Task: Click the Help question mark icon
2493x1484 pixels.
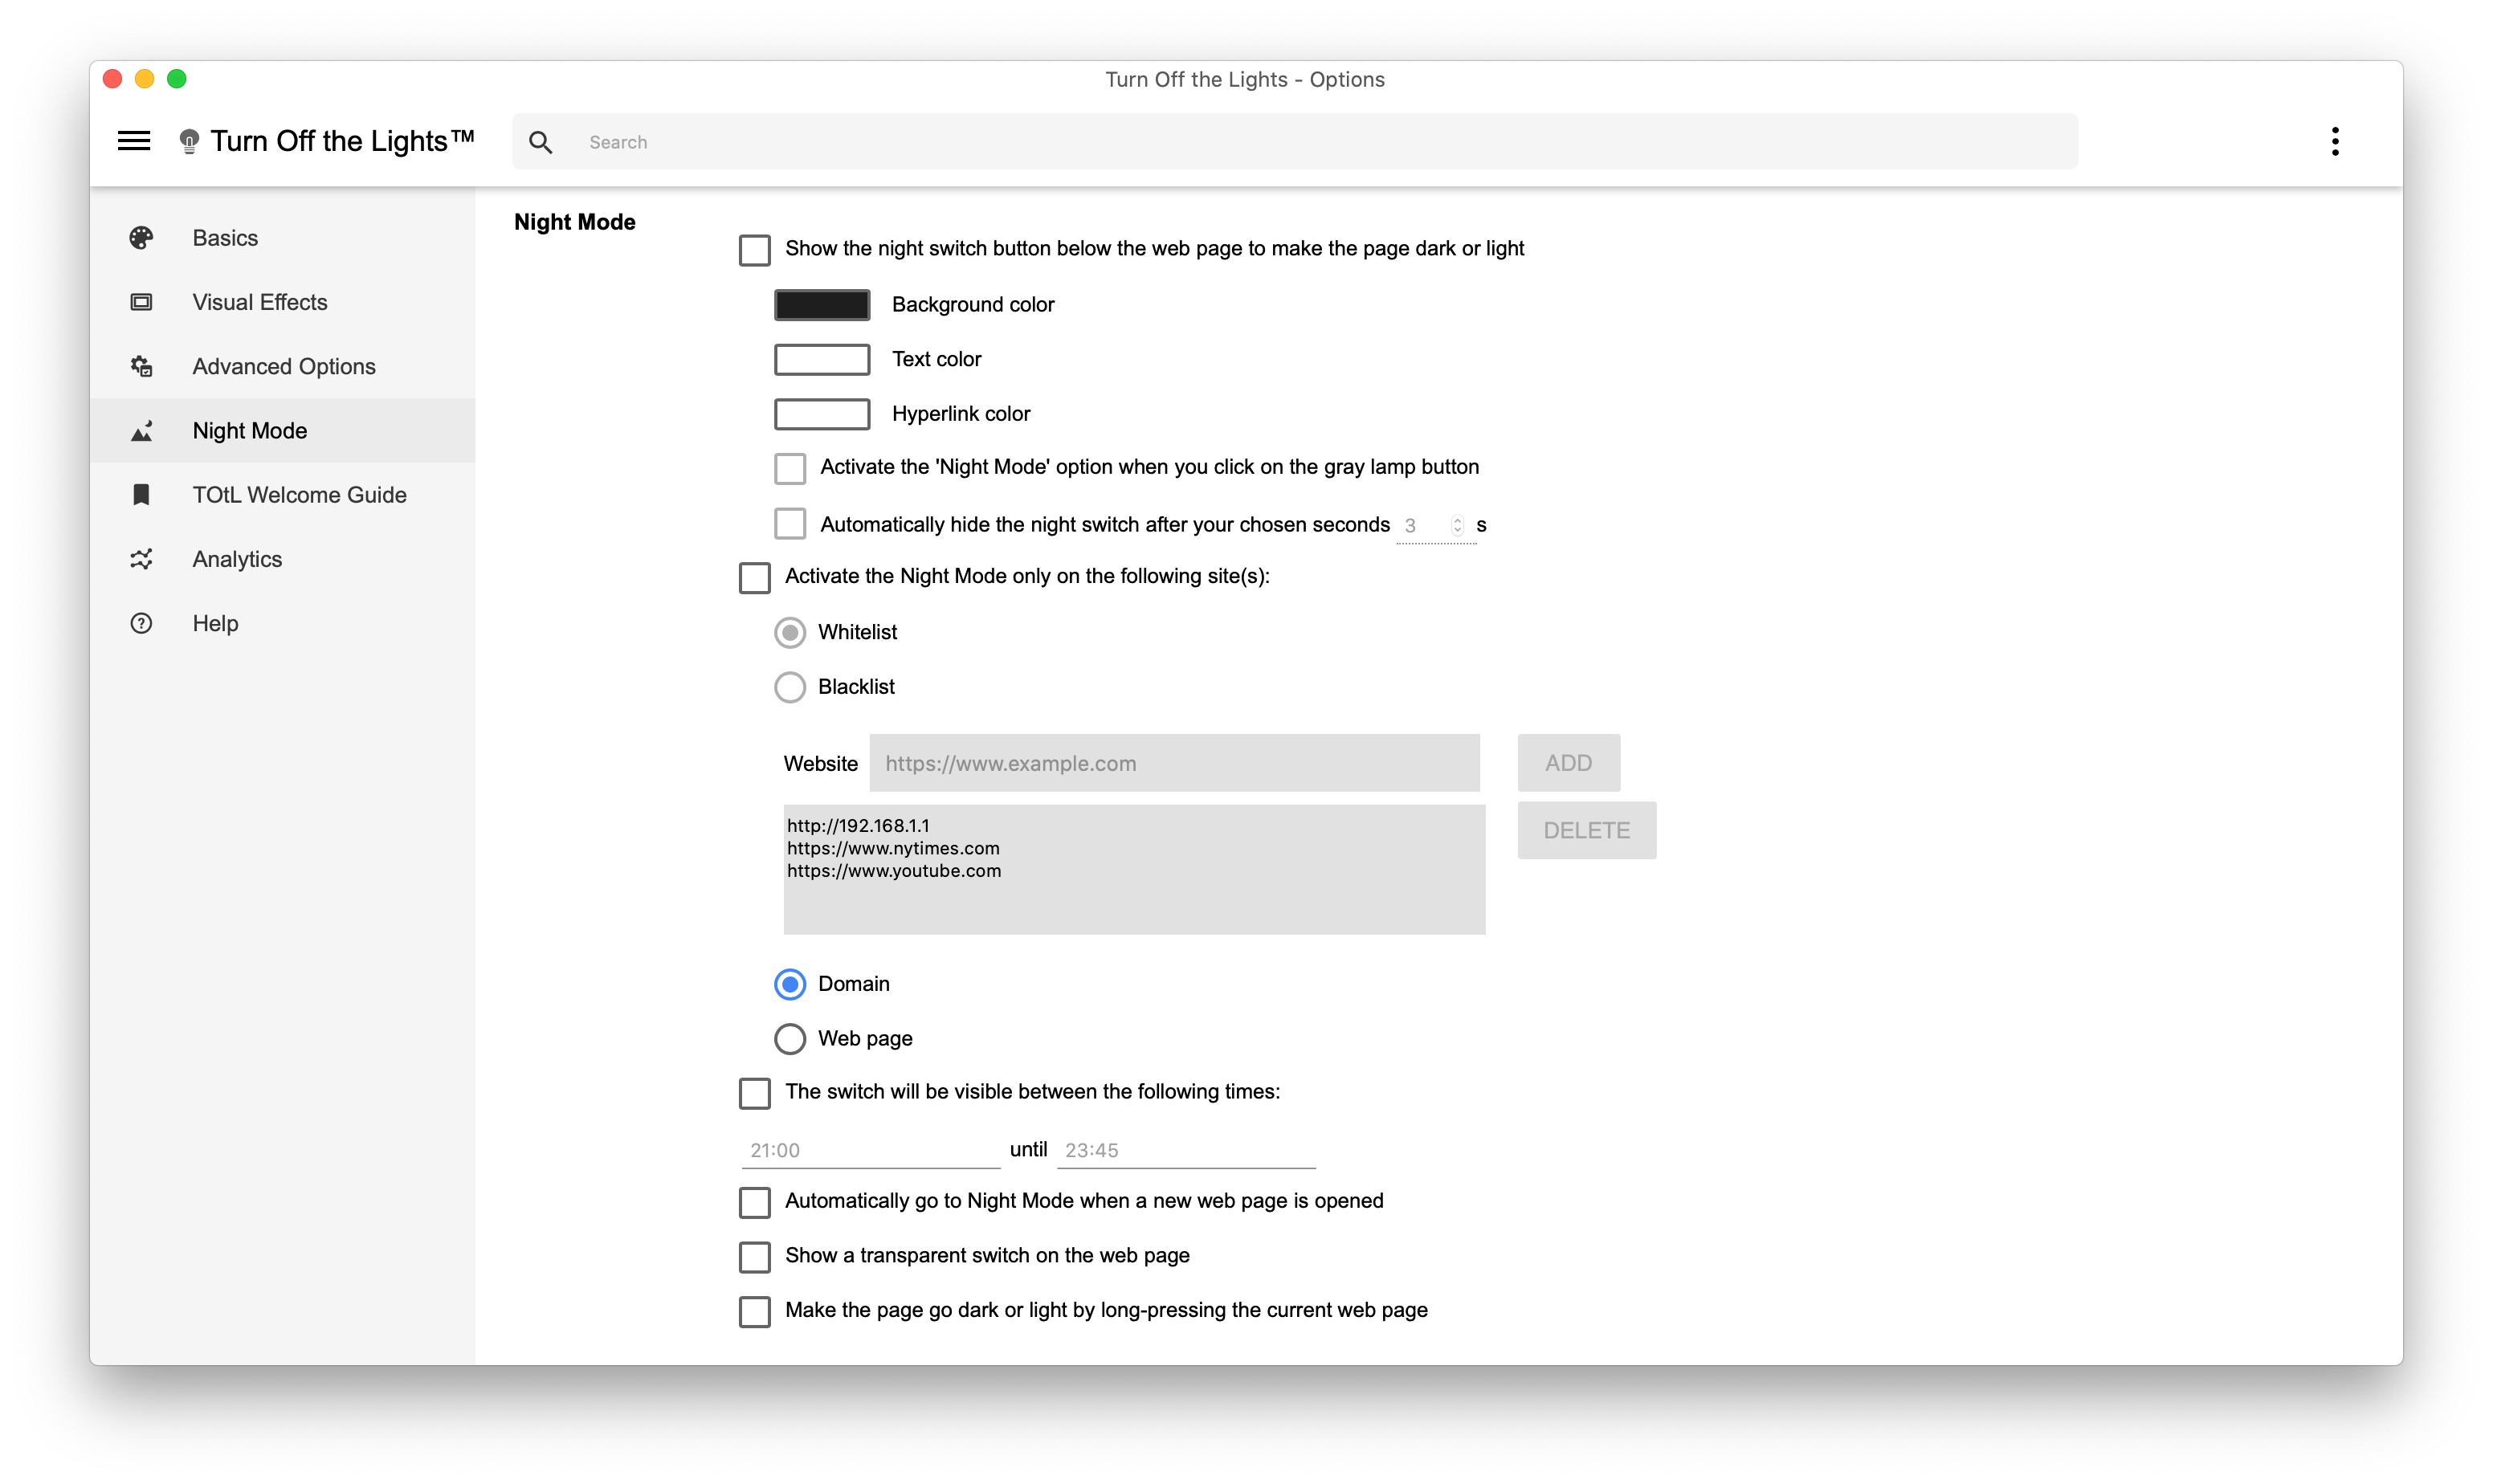Action: pos(141,623)
